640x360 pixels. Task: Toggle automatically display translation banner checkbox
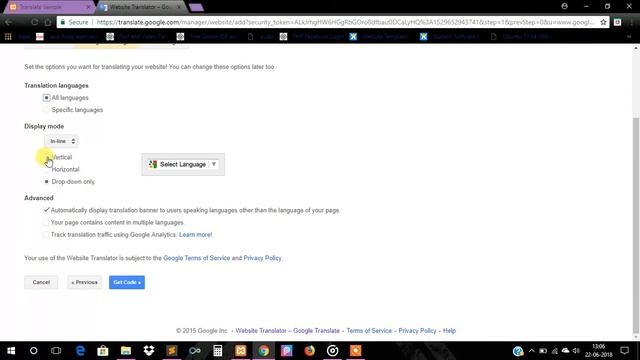[x=46, y=210]
